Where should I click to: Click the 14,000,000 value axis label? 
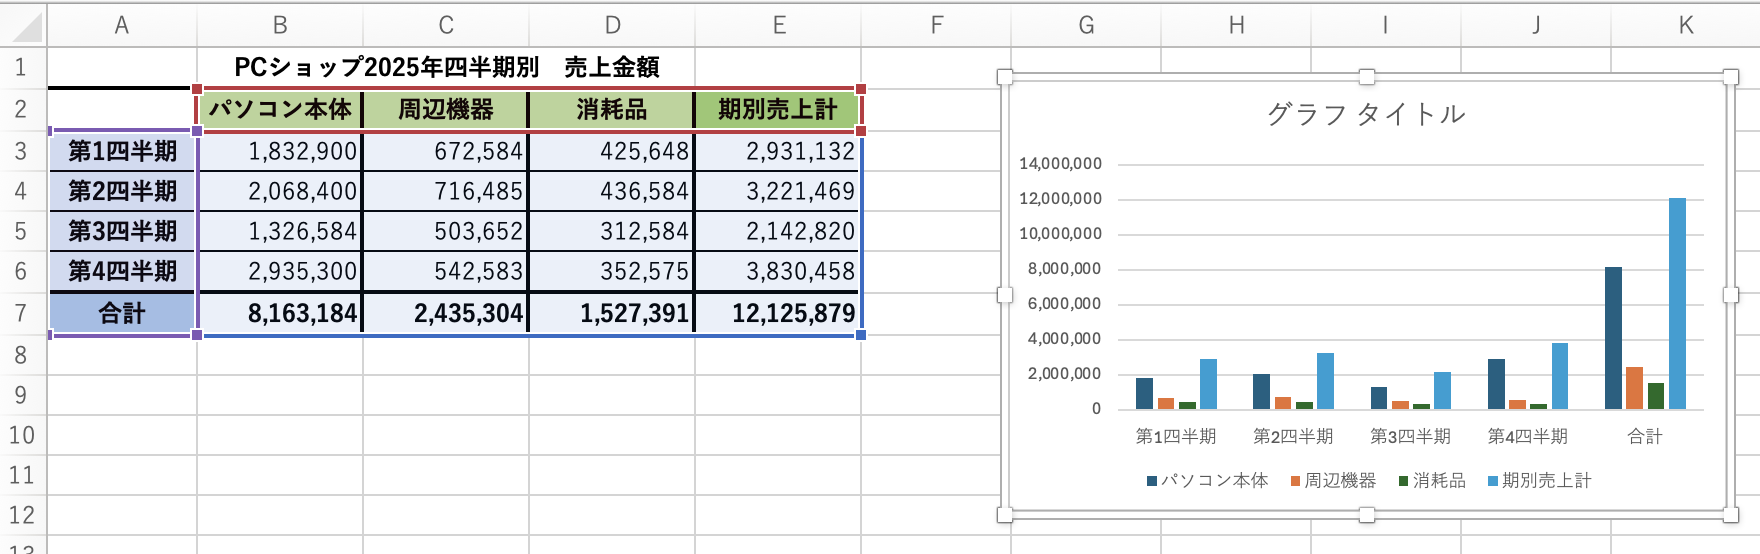[1060, 164]
